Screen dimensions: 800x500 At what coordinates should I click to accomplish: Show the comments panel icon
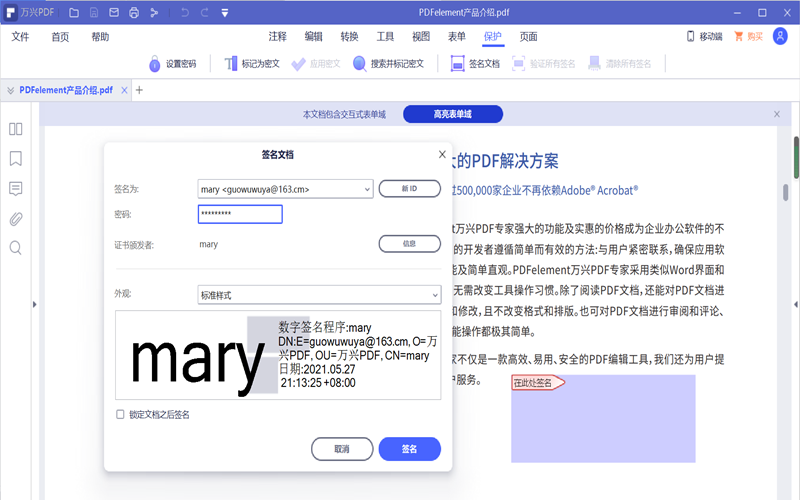tap(16, 188)
